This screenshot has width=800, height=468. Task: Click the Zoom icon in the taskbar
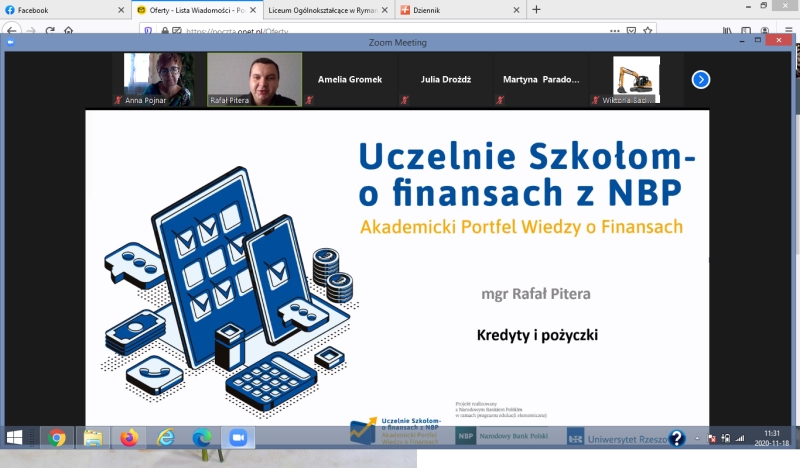pos(238,438)
